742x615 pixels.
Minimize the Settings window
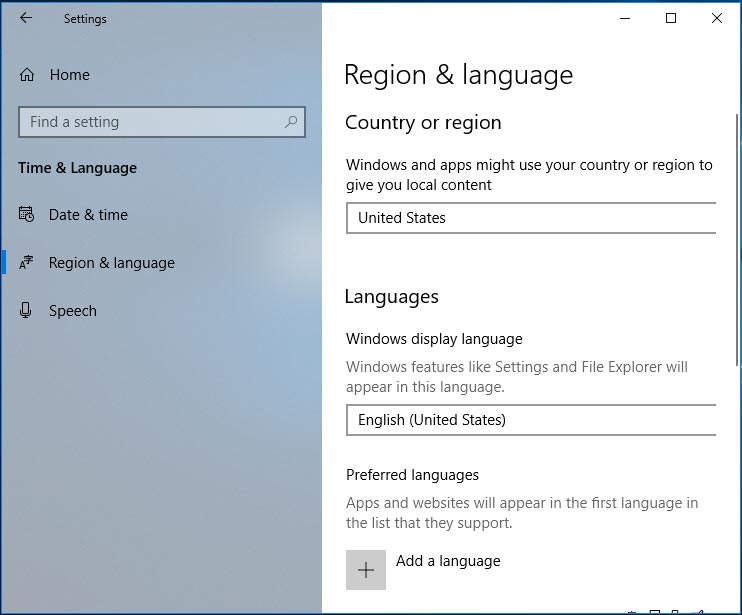coord(625,18)
